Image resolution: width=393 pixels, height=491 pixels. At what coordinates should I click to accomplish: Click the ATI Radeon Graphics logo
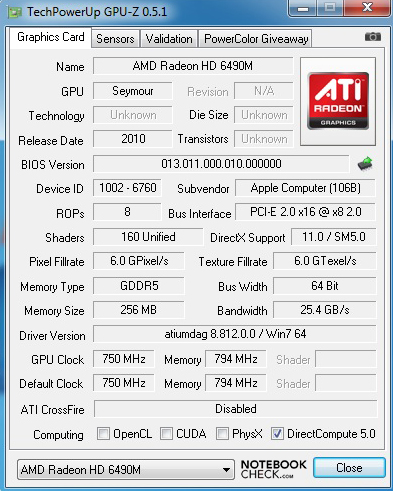[x=338, y=101]
